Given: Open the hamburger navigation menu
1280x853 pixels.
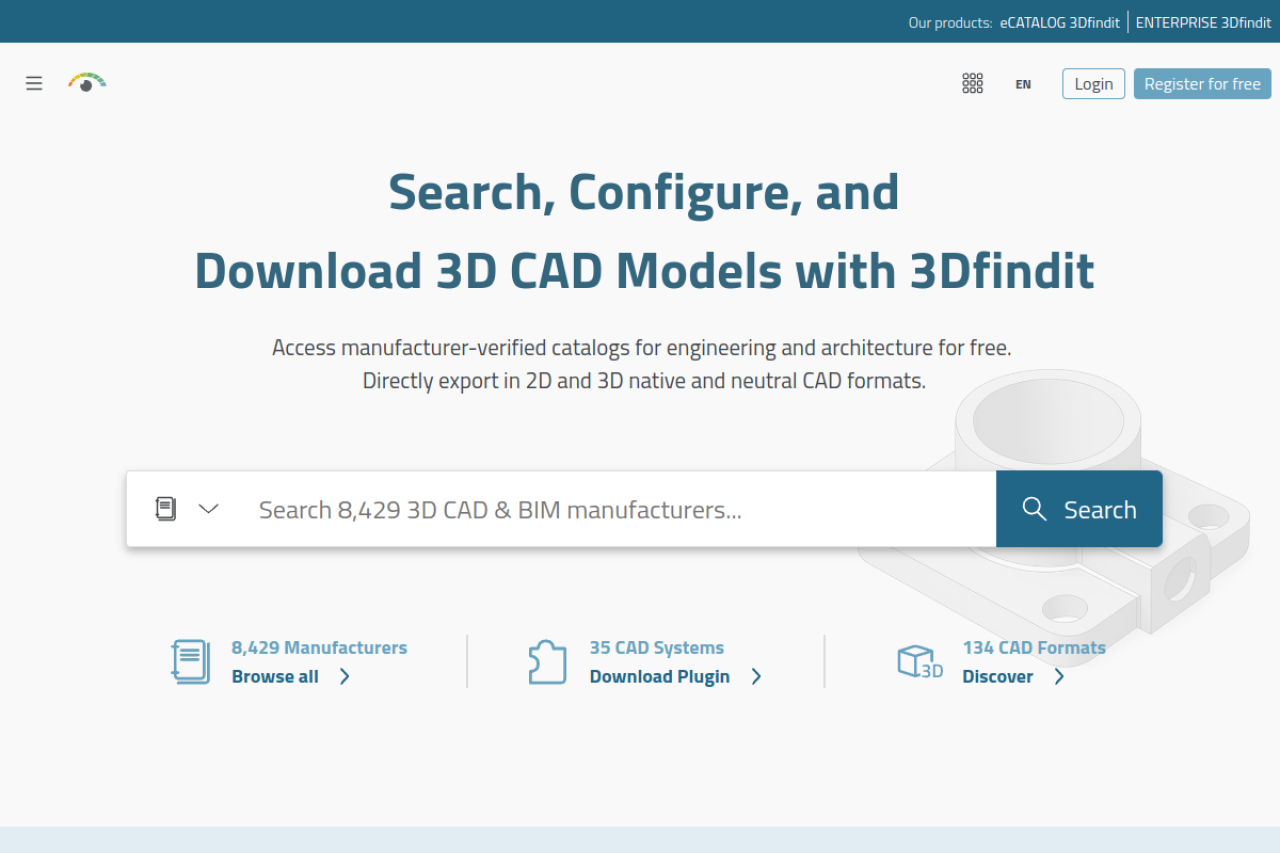Looking at the screenshot, I should pyautogui.click(x=34, y=83).
